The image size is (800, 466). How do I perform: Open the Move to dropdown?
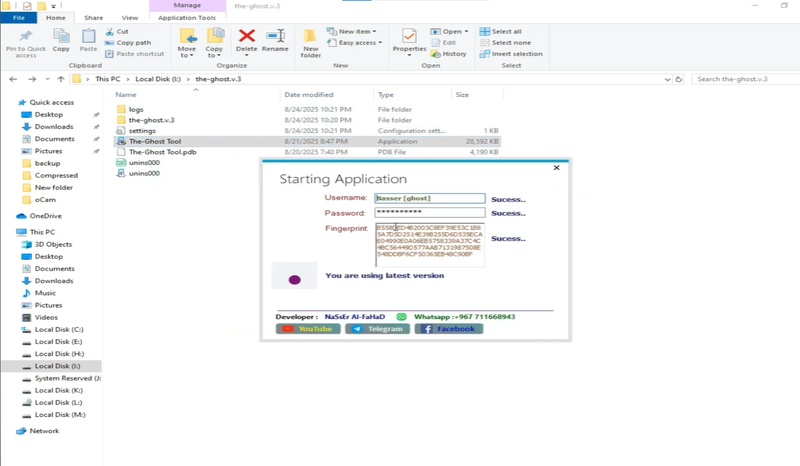(187, 43)
